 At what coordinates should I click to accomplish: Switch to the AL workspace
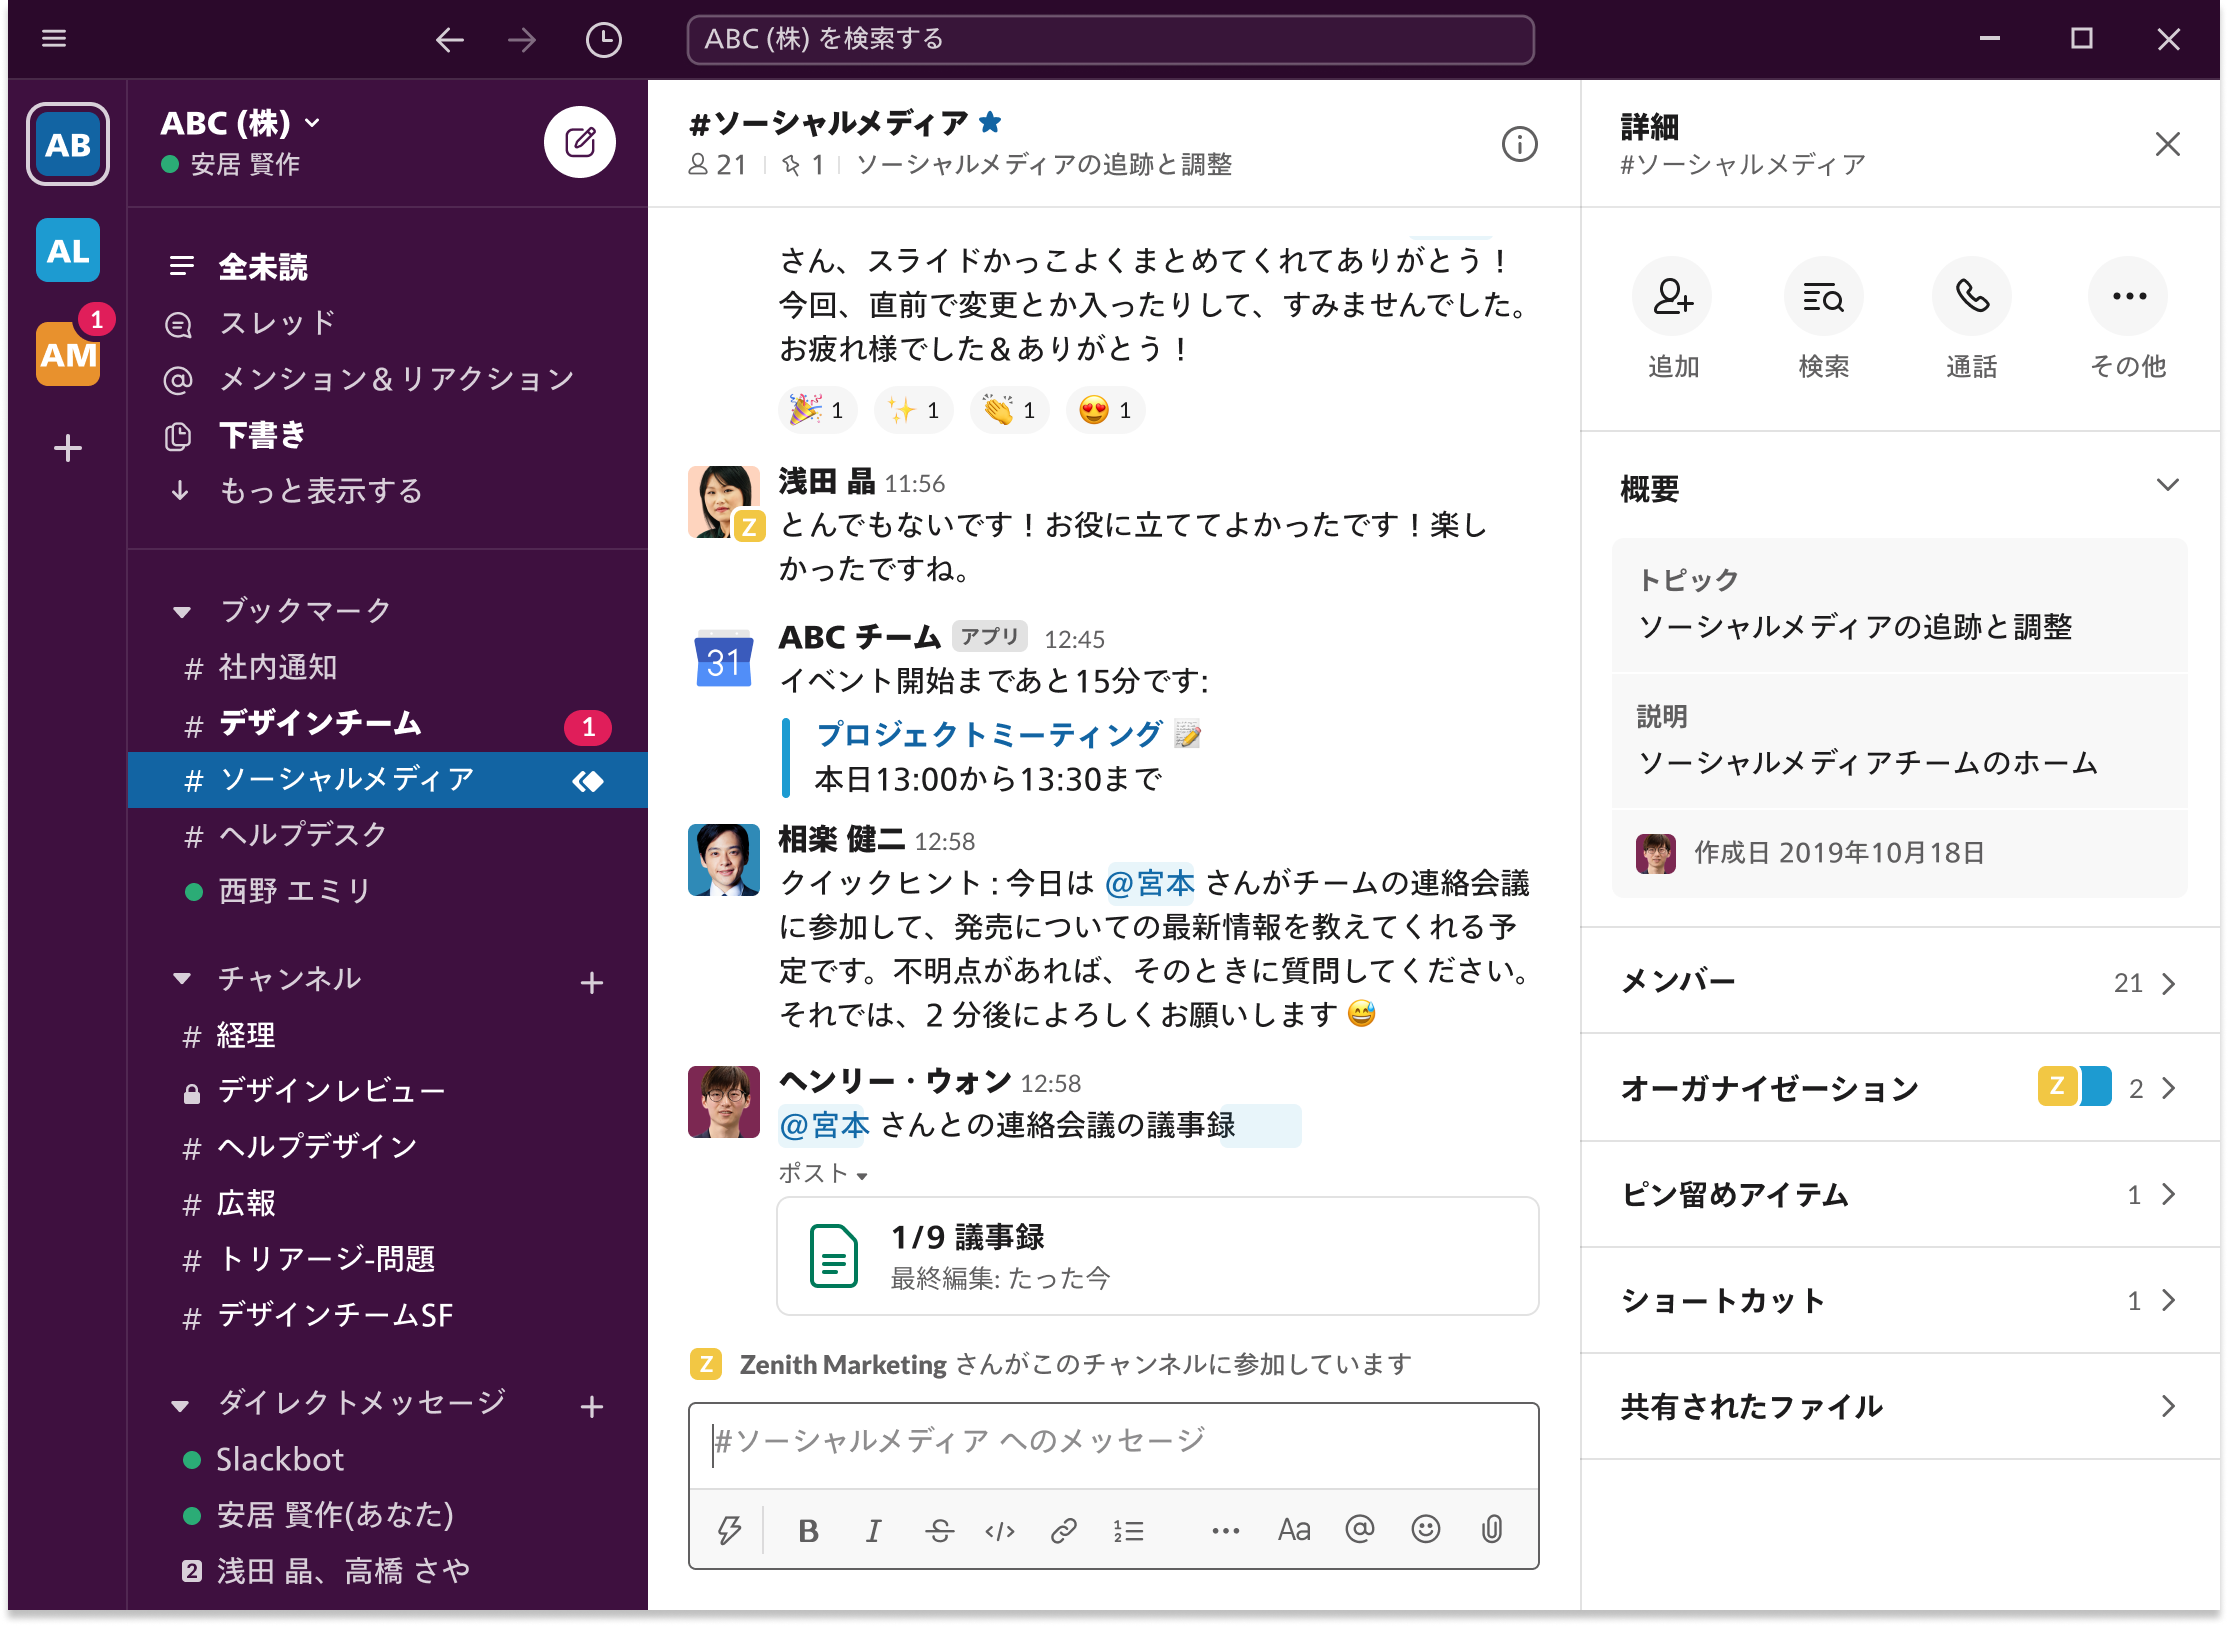68,250
